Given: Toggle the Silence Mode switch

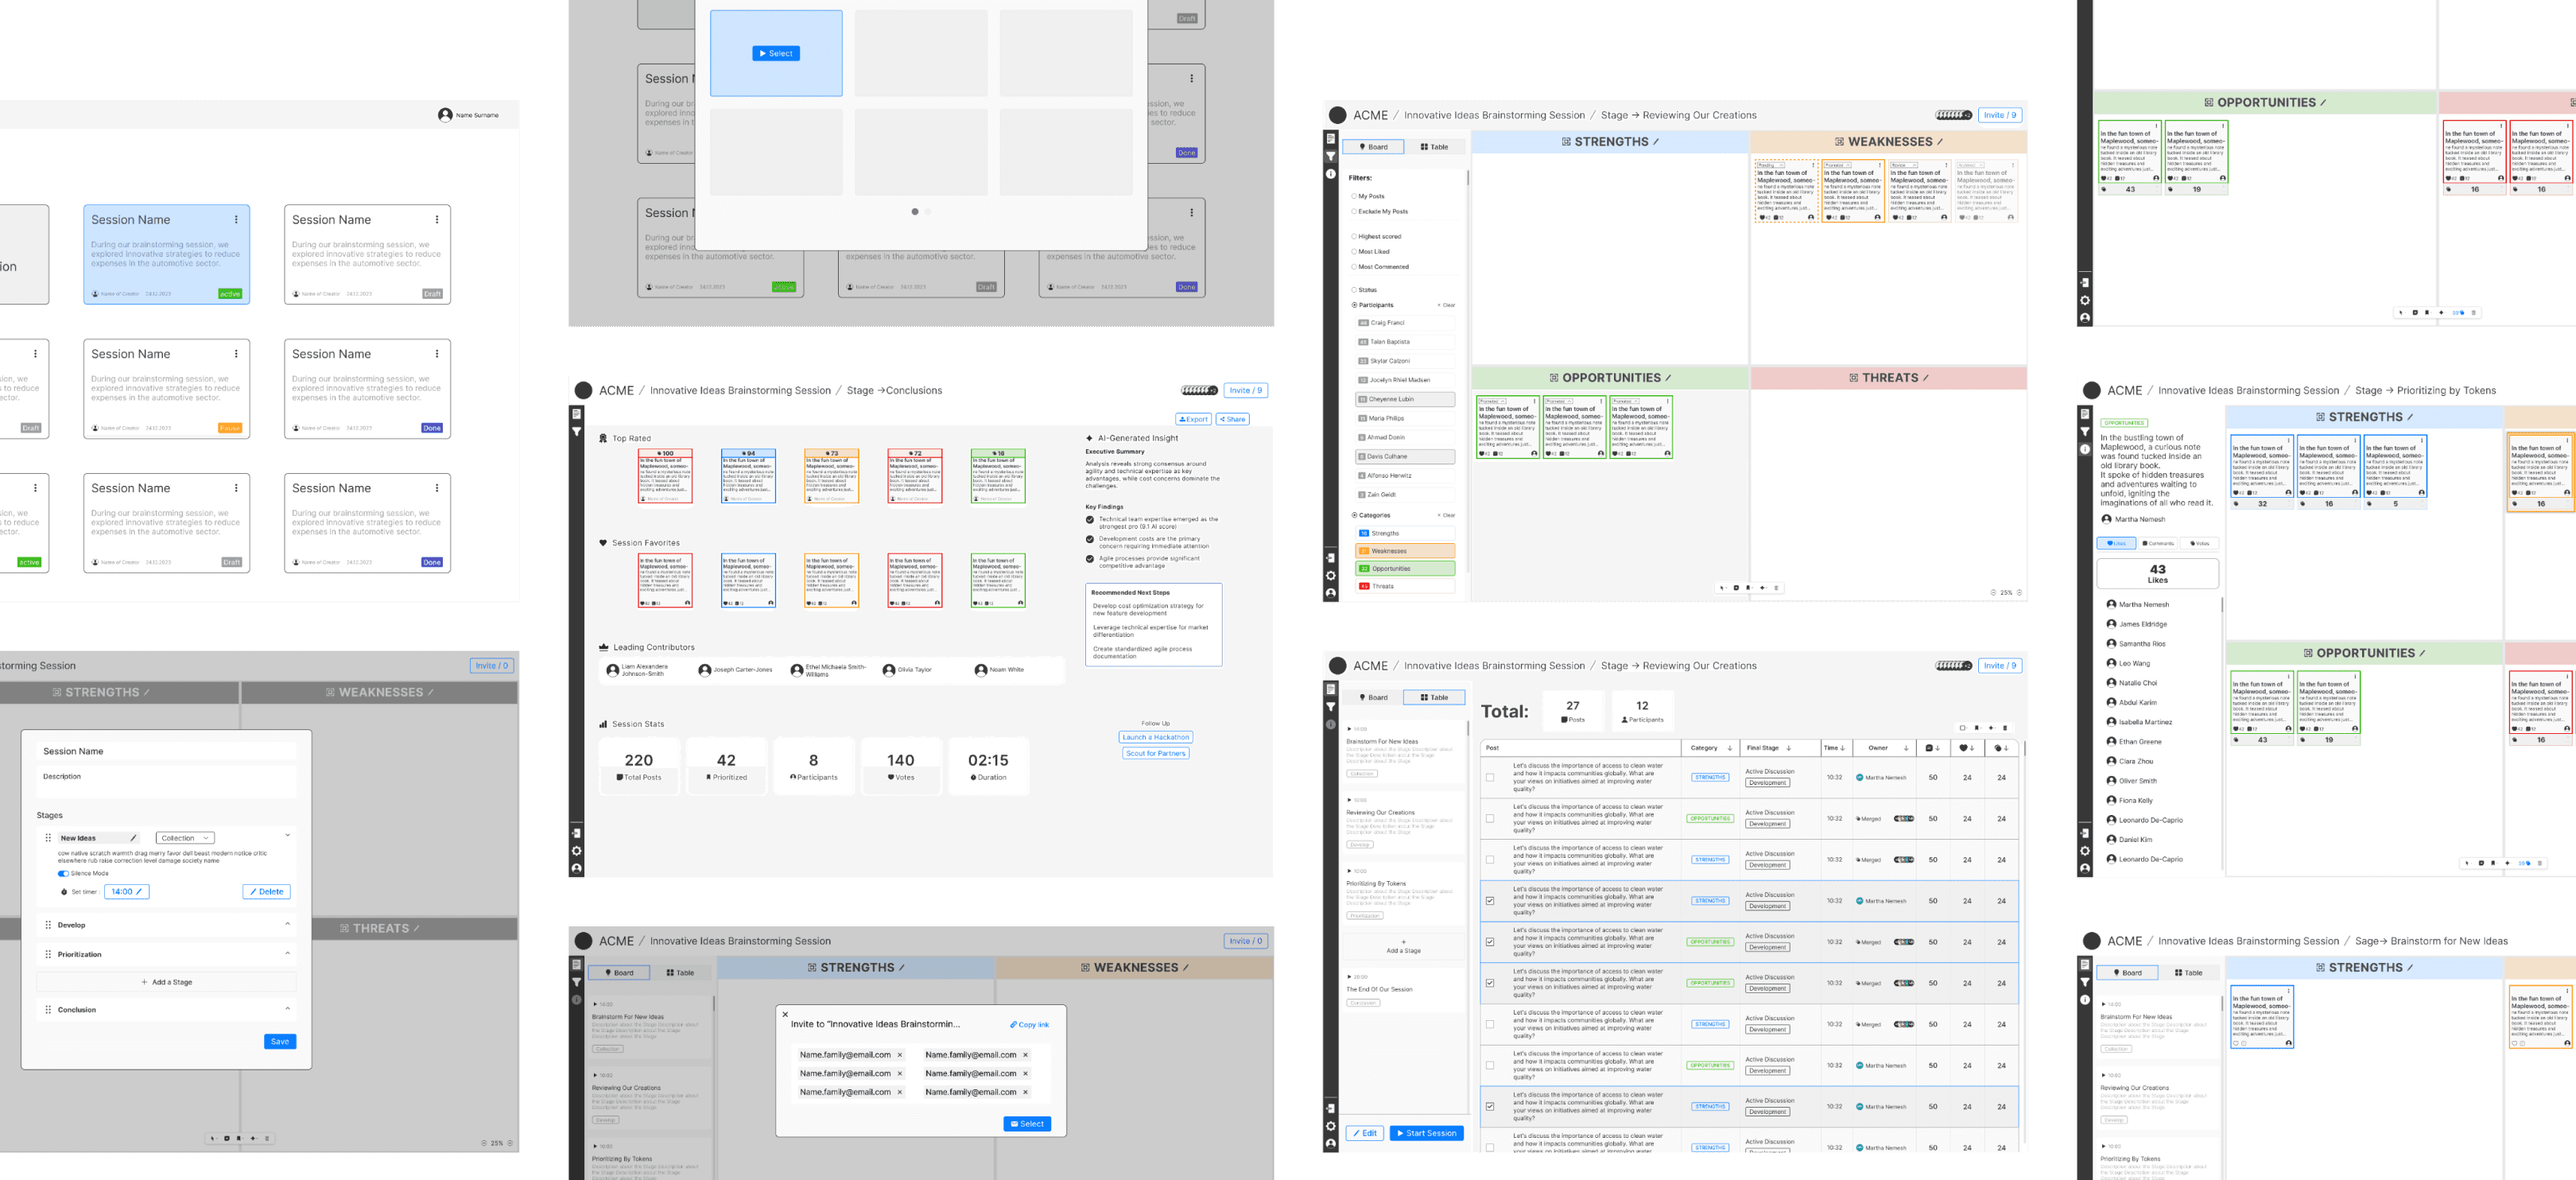Looking at the screenshot, I should [x=63, y=873].
